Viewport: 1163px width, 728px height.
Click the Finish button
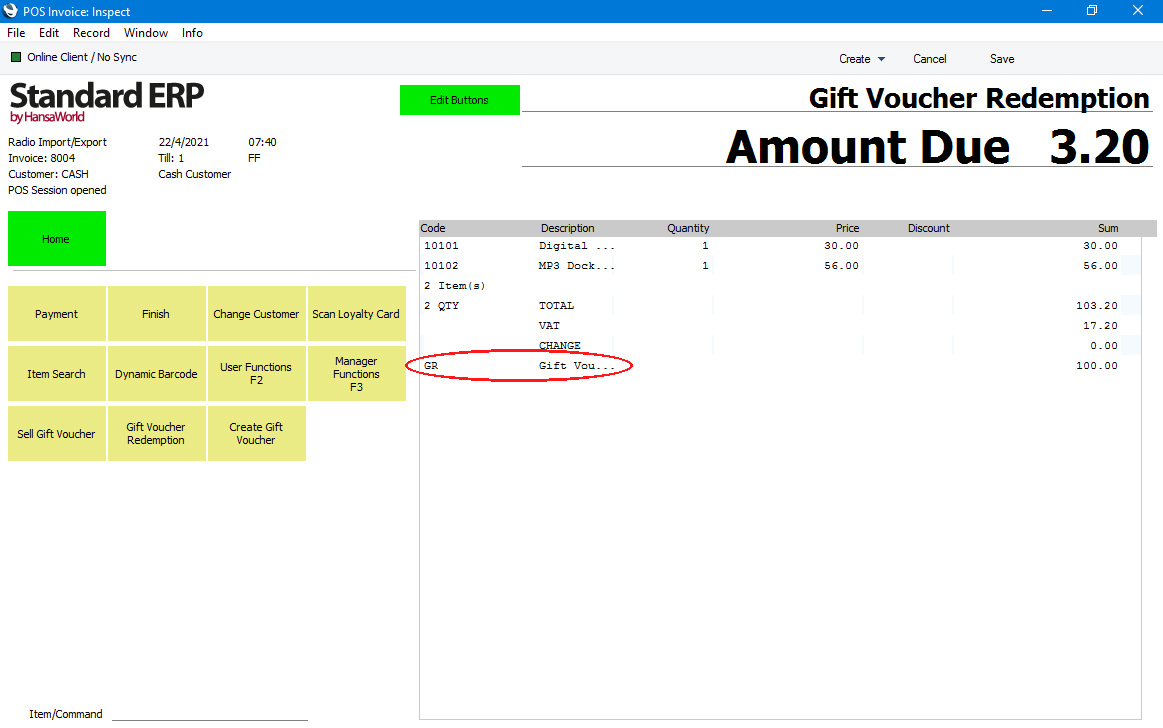[156, 314]
